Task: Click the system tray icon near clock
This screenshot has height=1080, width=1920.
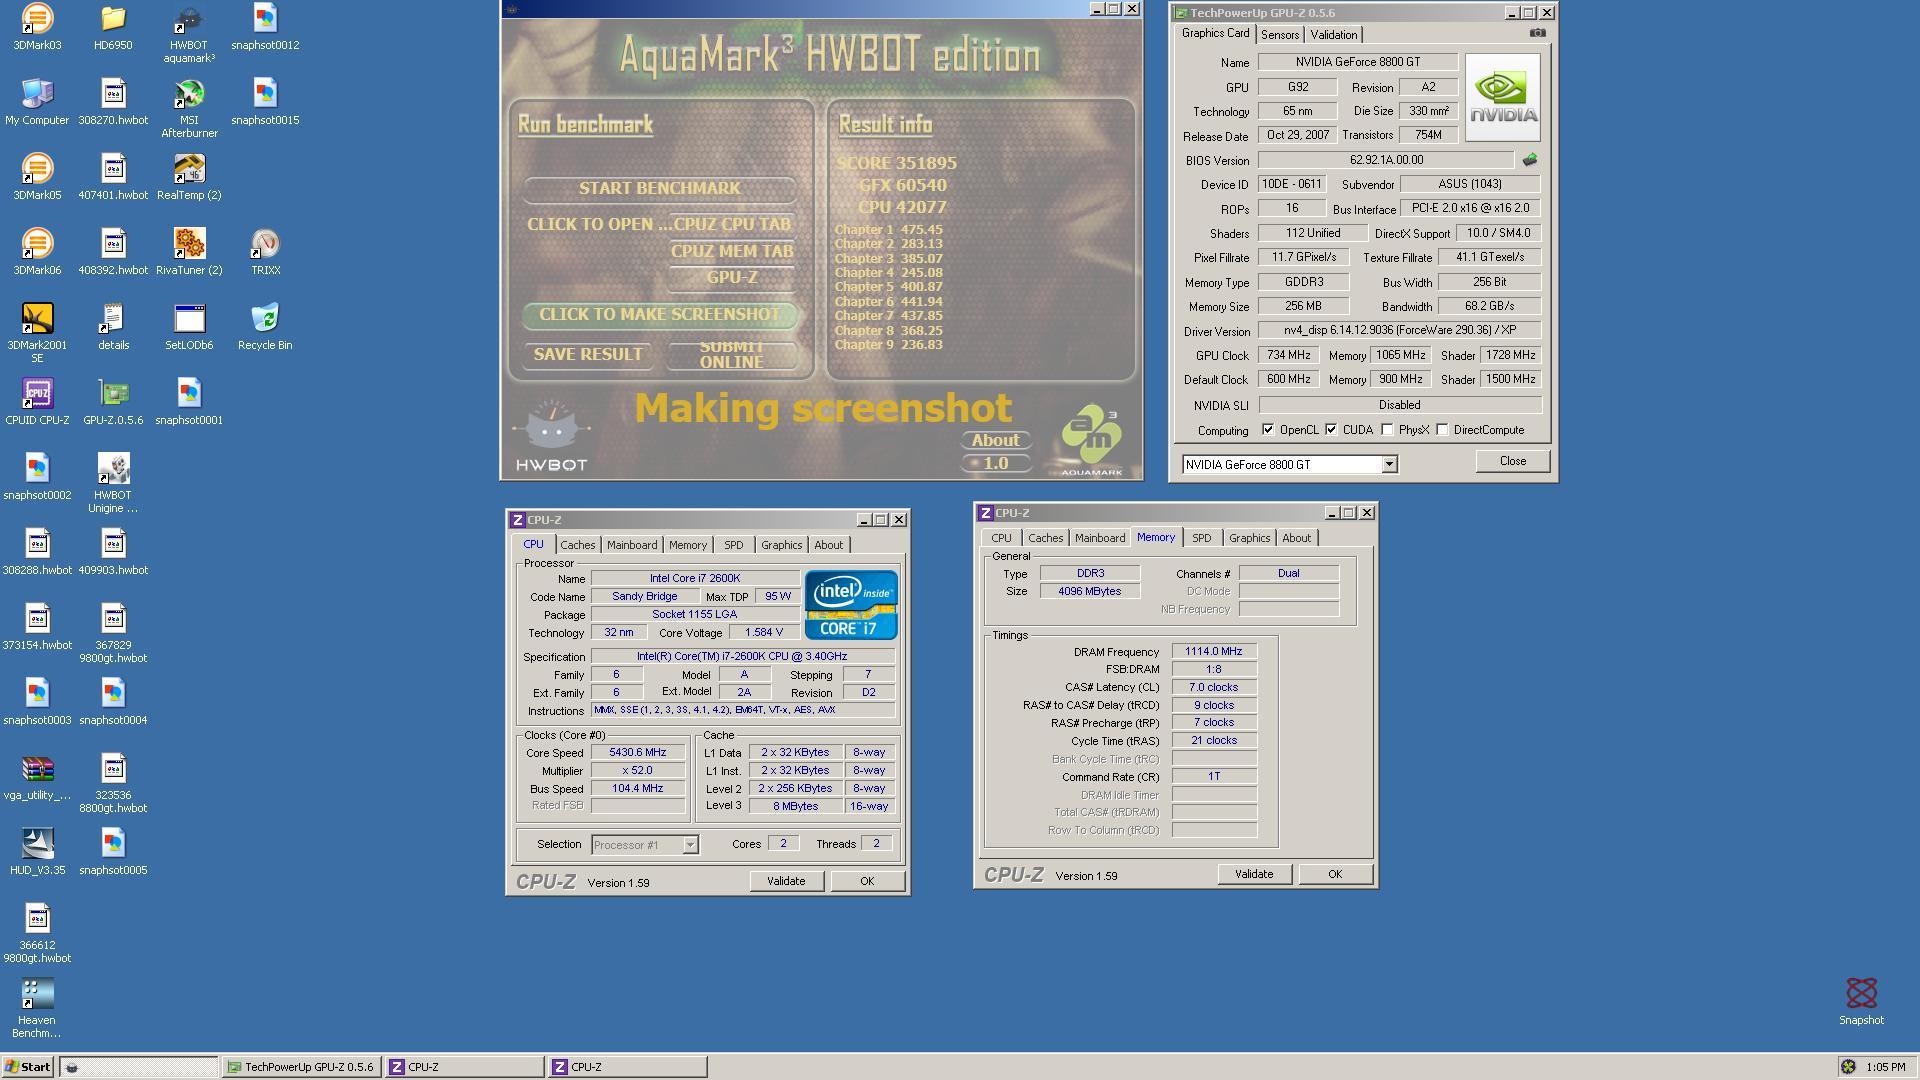Action: pos(1848,1067)
